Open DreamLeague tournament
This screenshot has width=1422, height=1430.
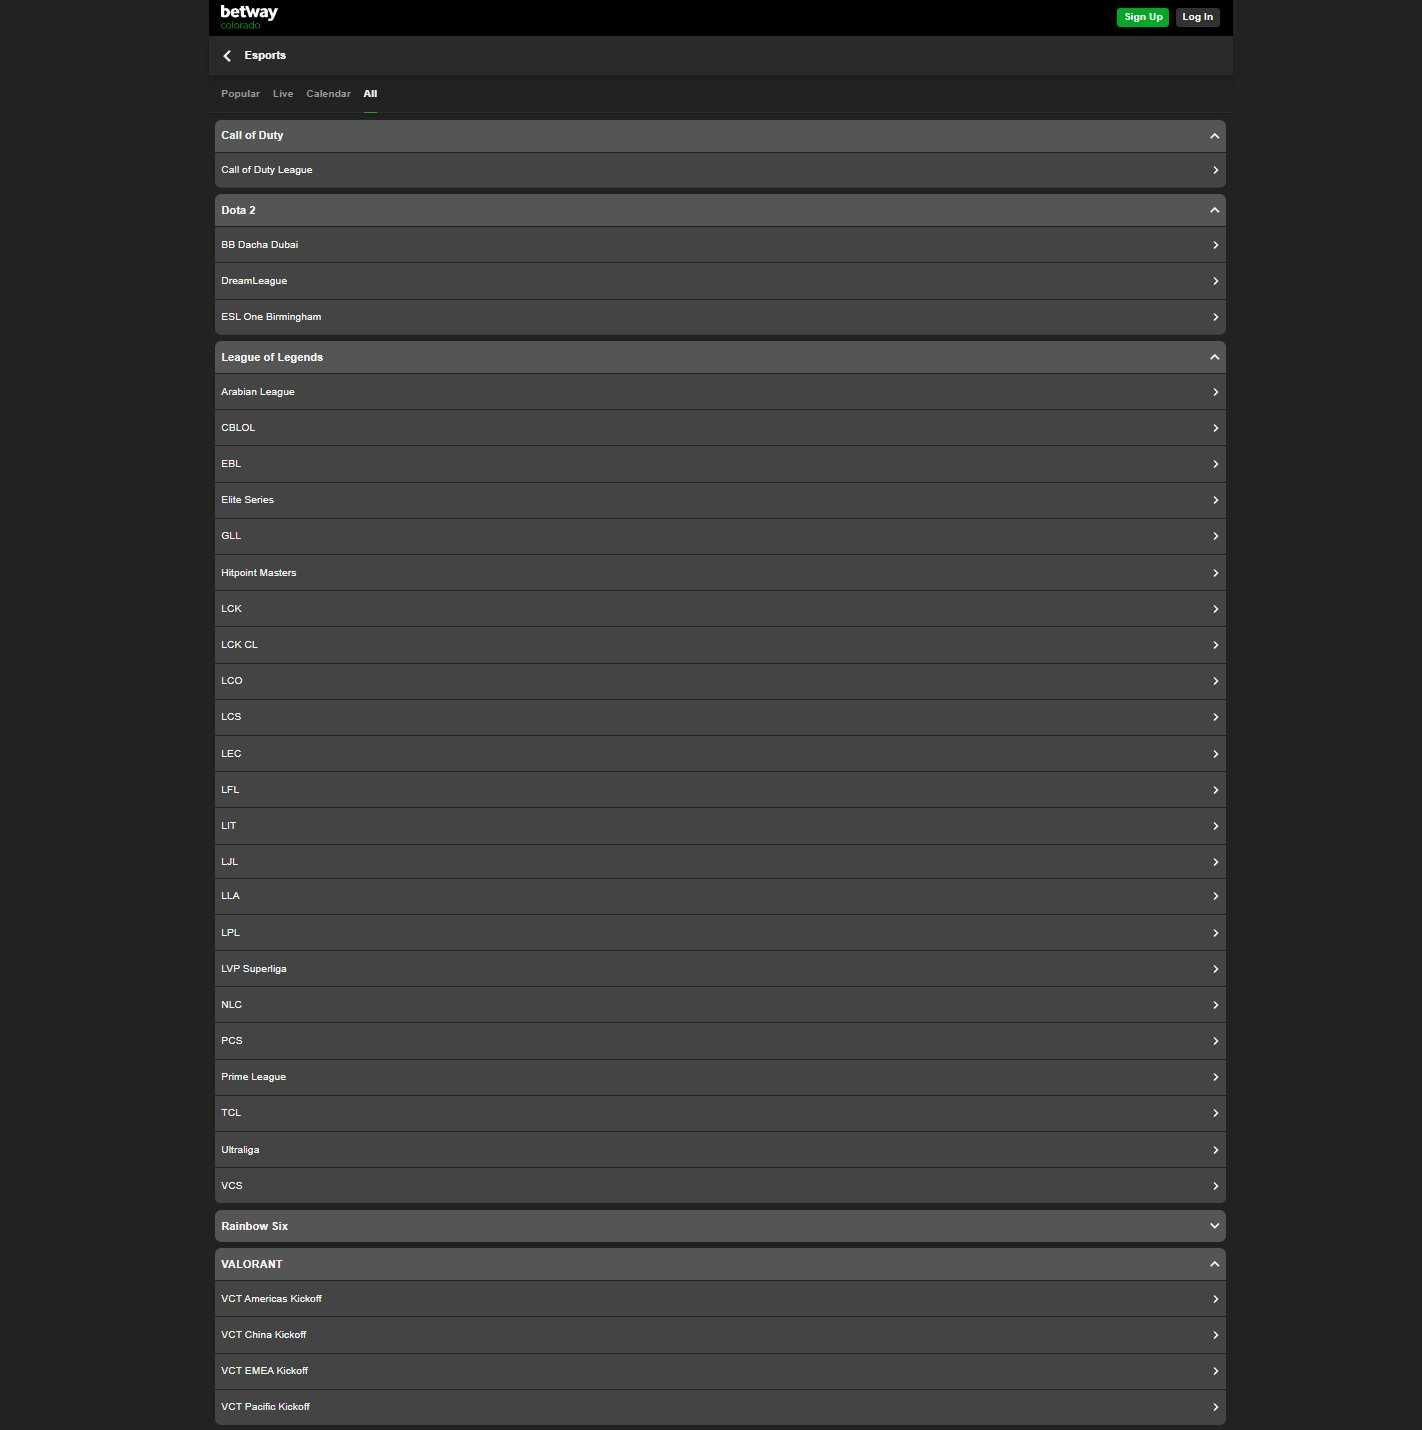pos(720,281)
